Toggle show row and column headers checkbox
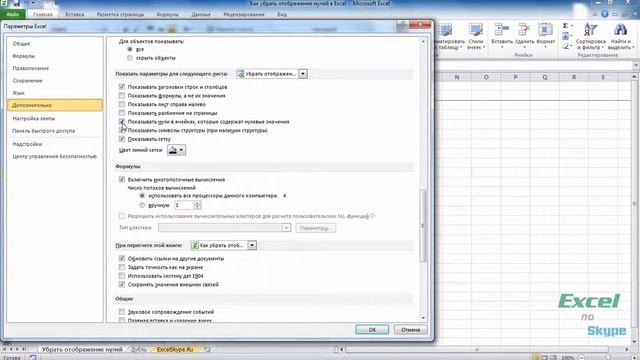The image size is (640, 360). point(122,87)
